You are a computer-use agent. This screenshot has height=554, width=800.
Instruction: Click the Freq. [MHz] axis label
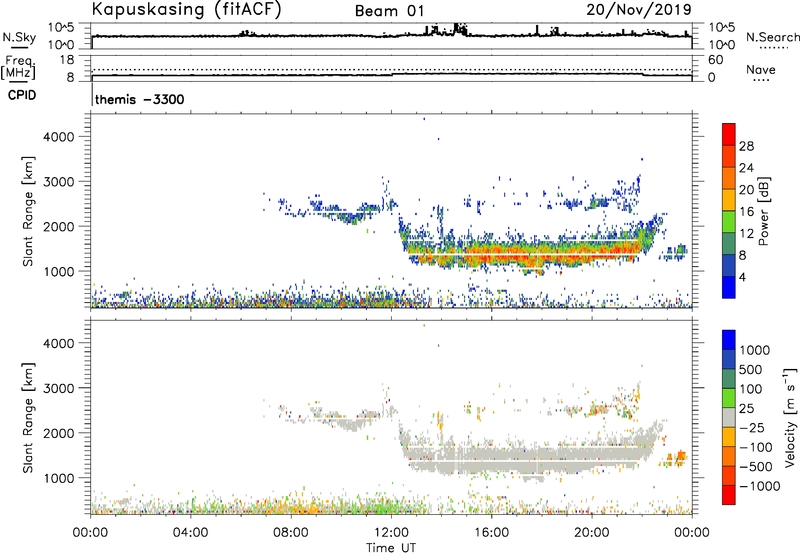pos(19,68)
